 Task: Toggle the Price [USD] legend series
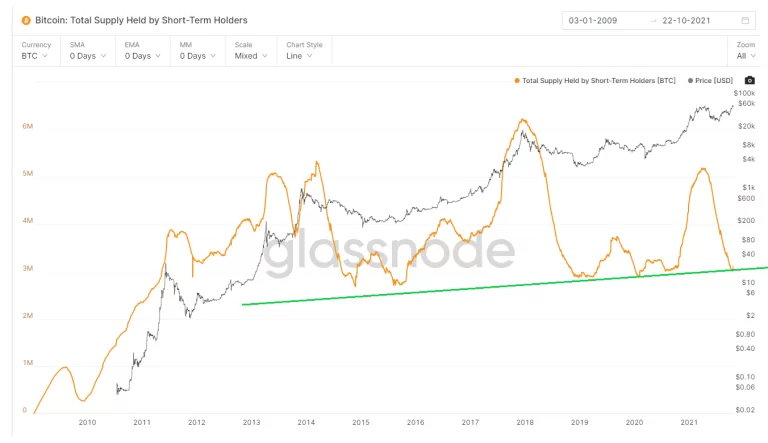point(714,80)
